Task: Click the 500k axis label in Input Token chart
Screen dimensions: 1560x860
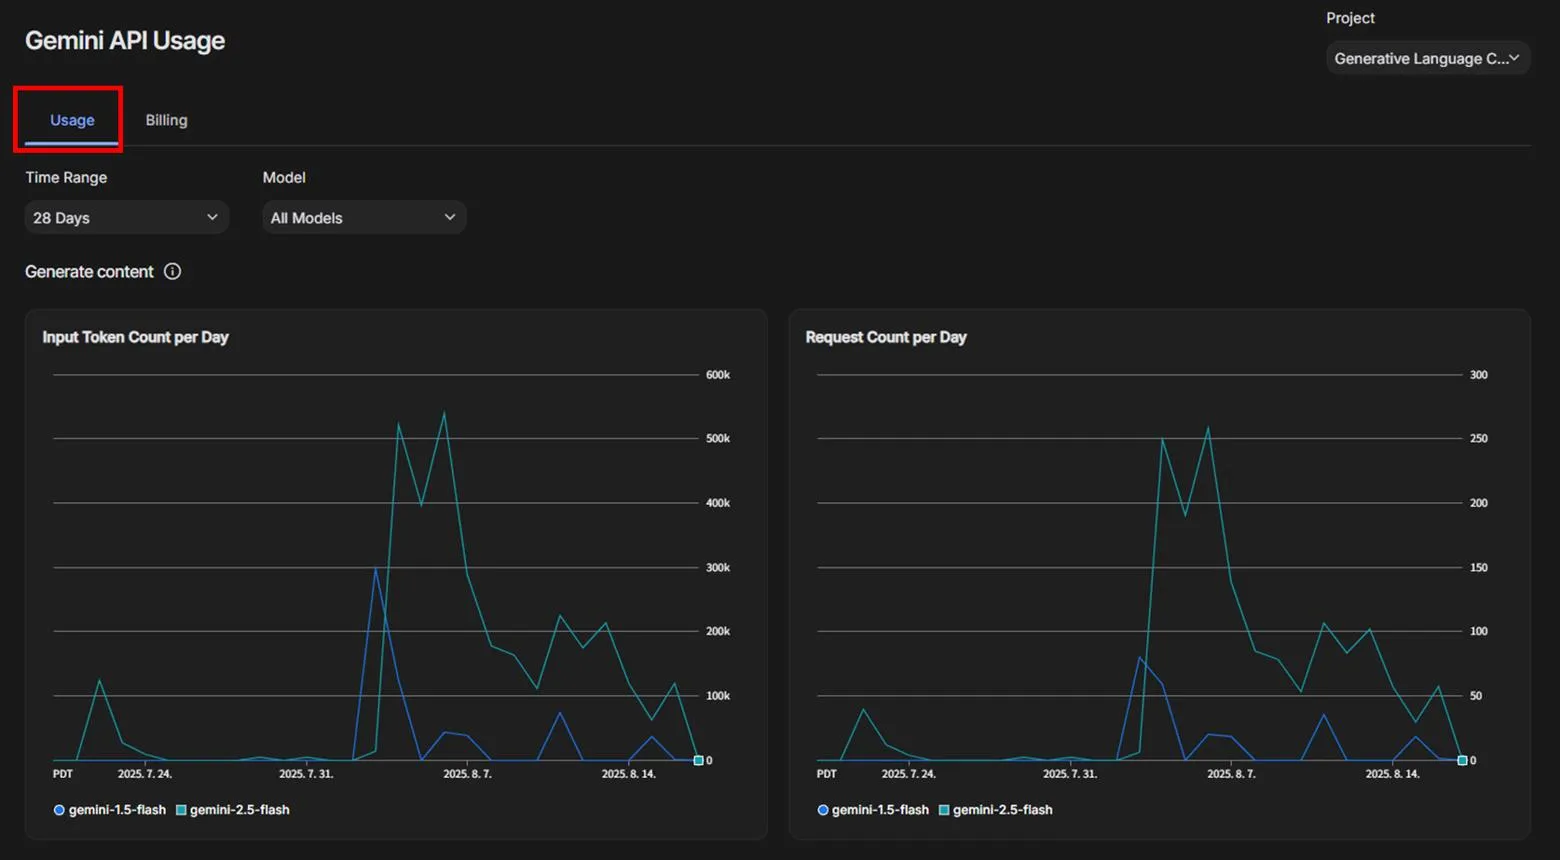Action: coord(718,439)
